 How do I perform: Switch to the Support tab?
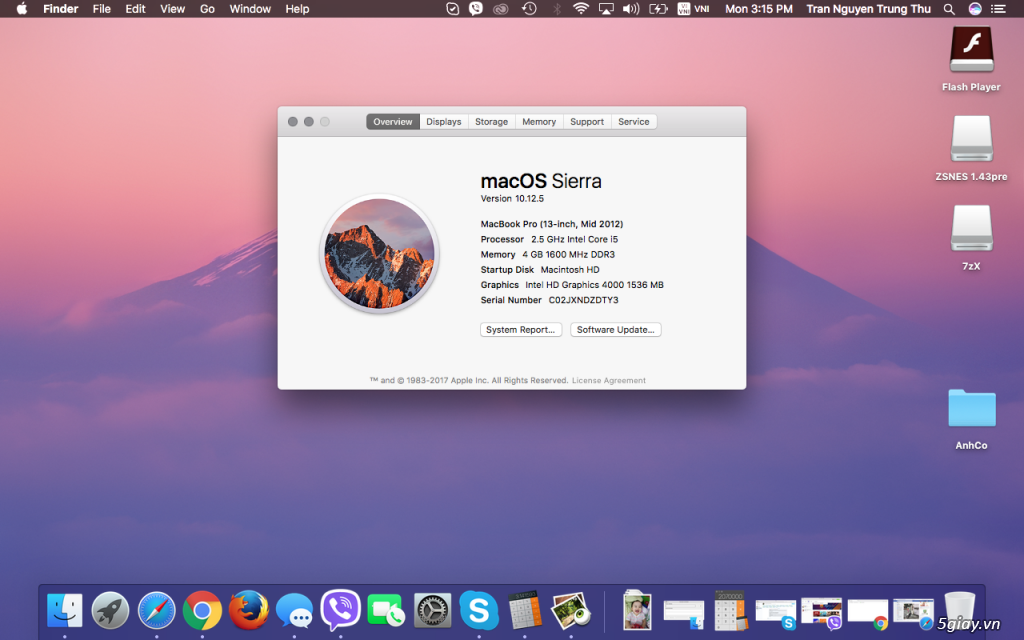point(586,121)
